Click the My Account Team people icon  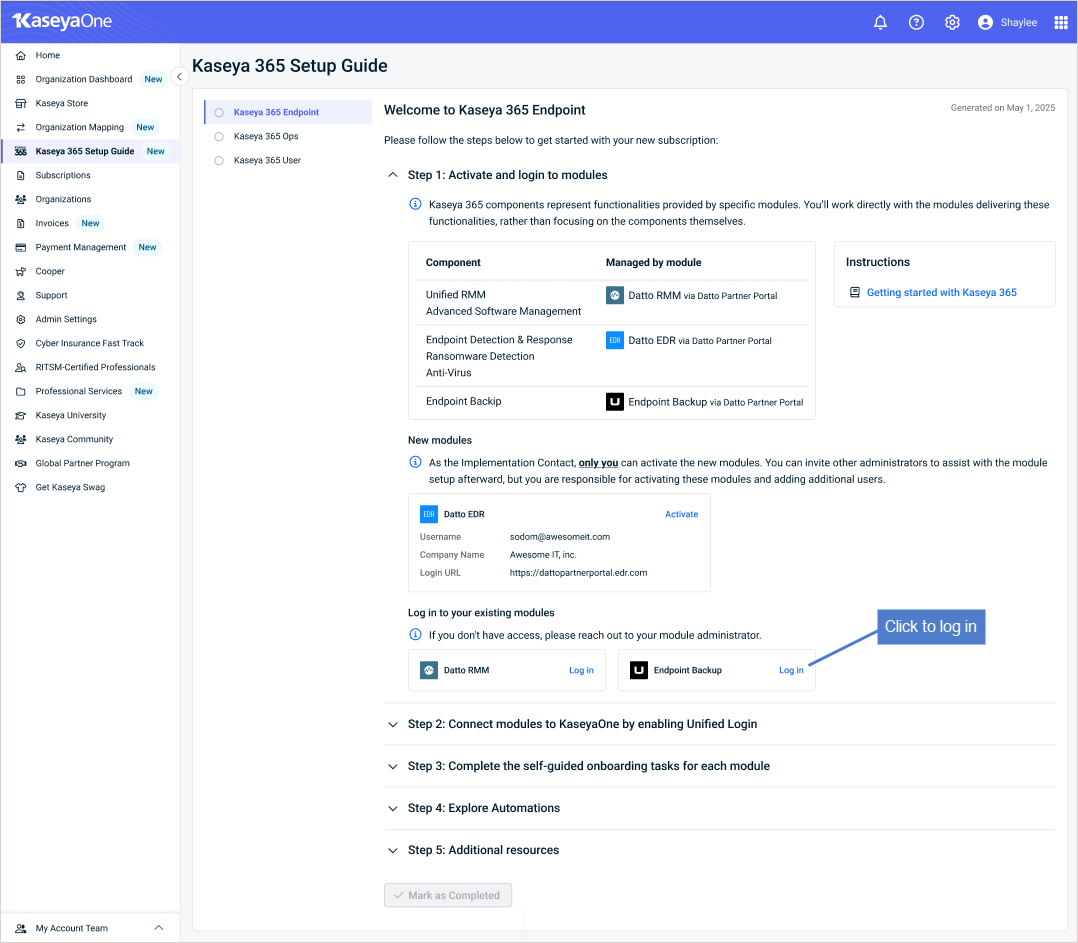[x=21, y=929]
